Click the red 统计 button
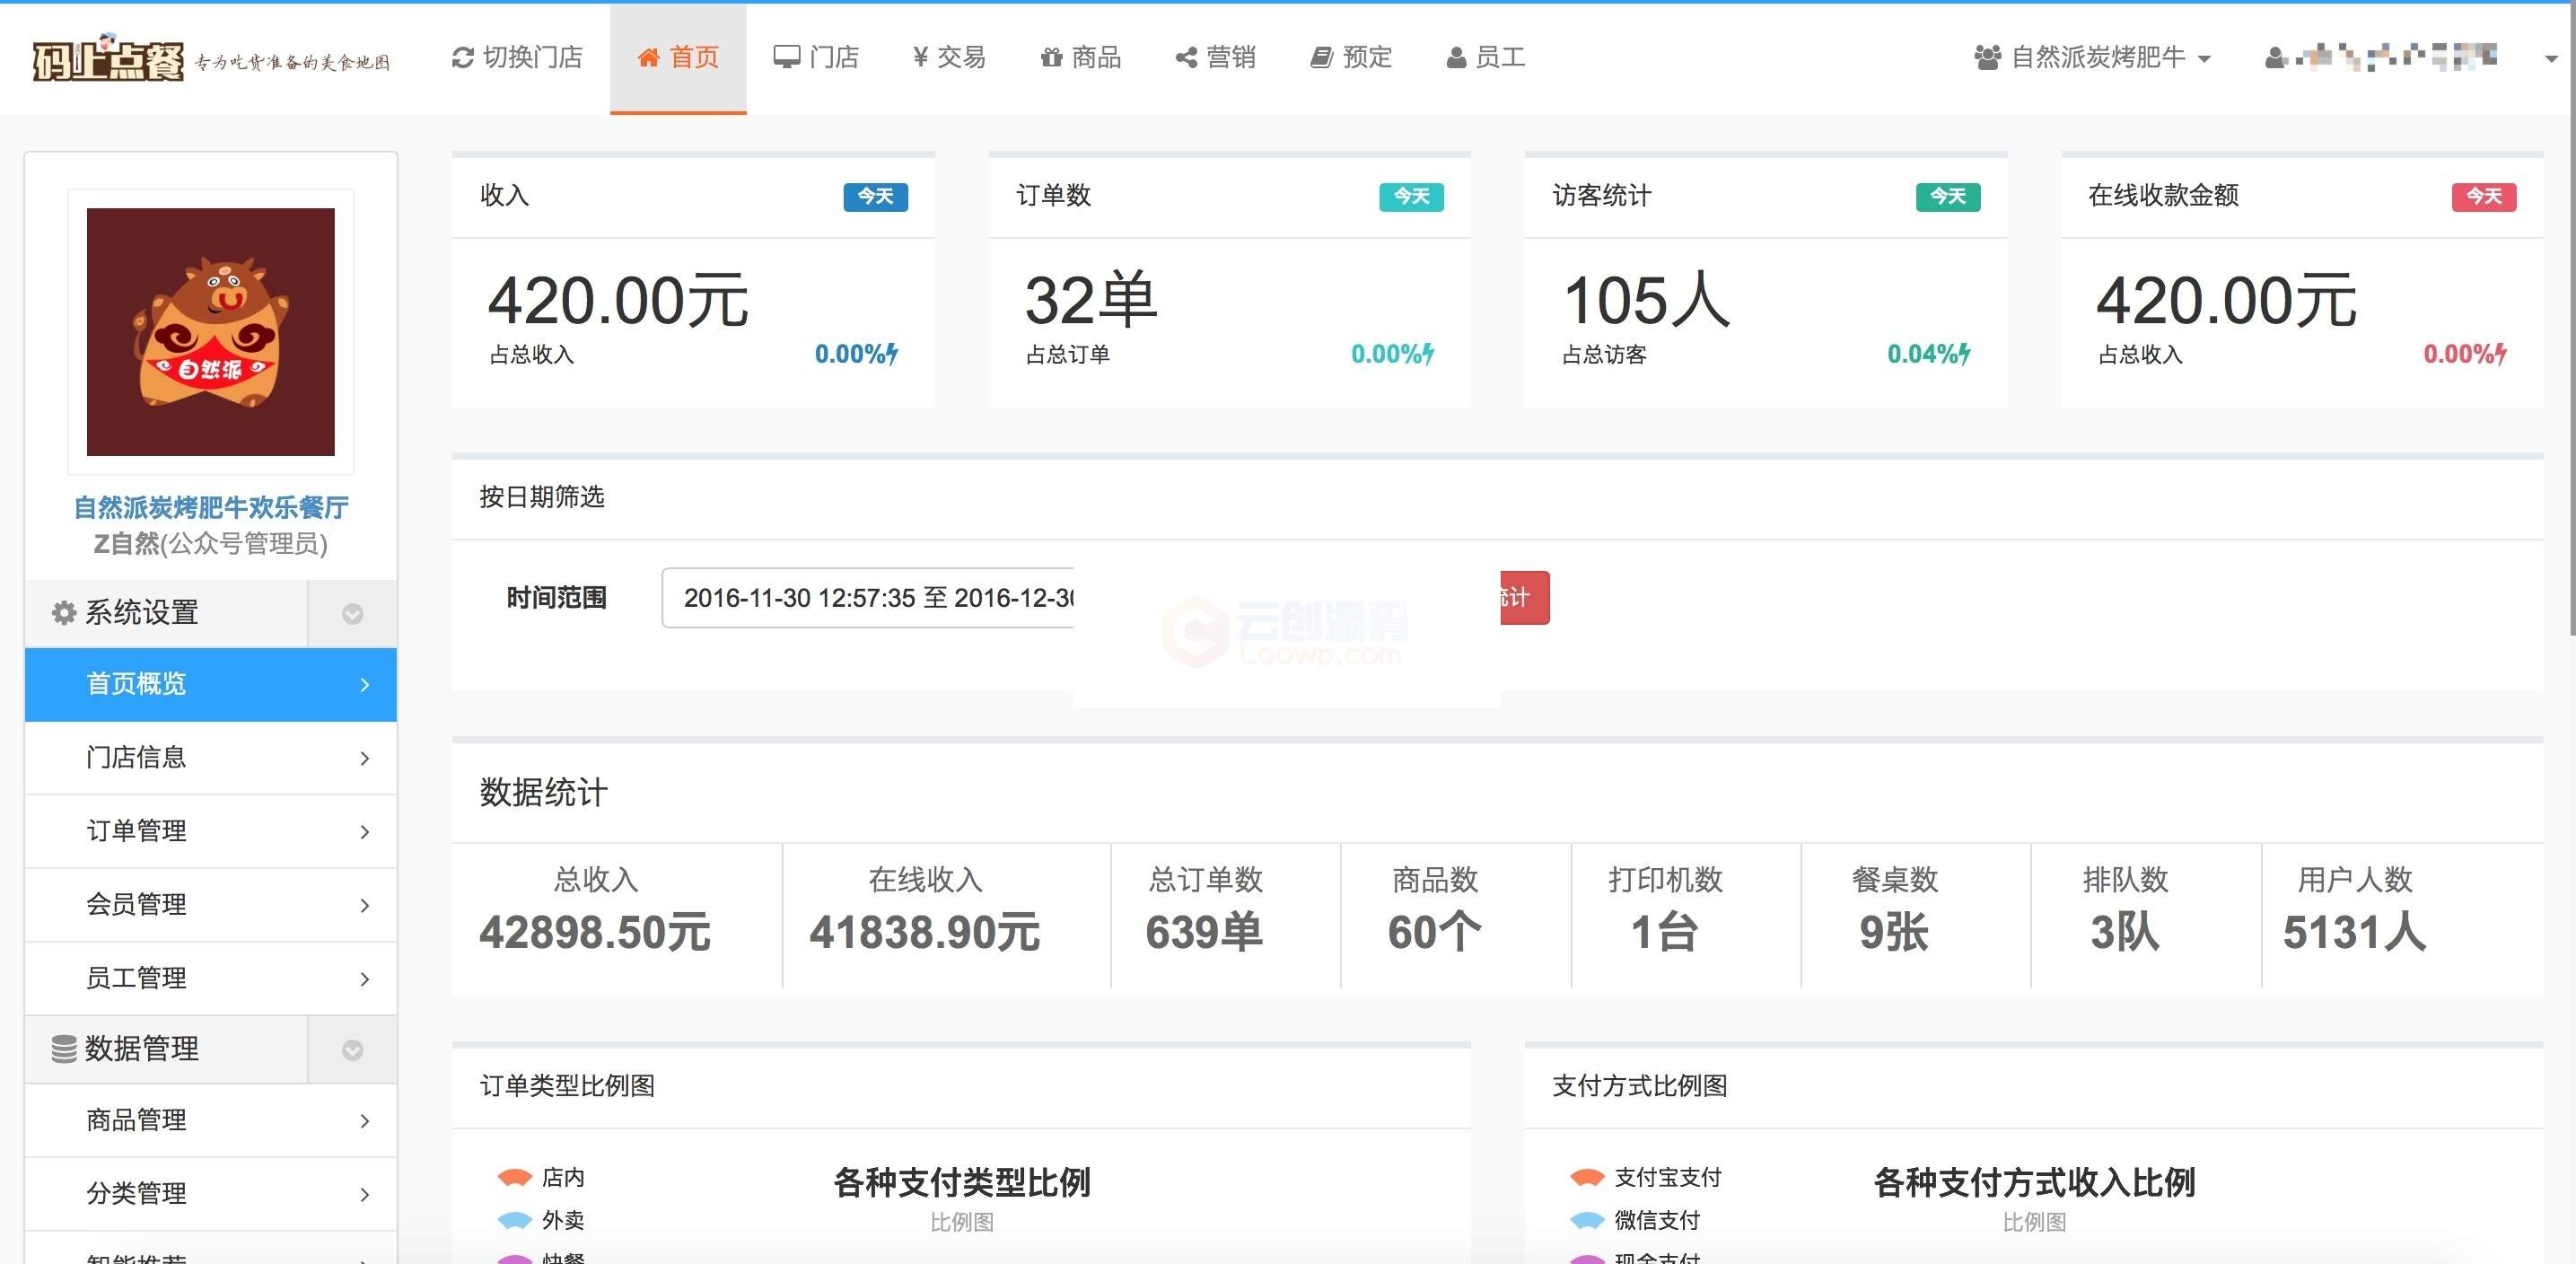 (x=1525, y=598)
